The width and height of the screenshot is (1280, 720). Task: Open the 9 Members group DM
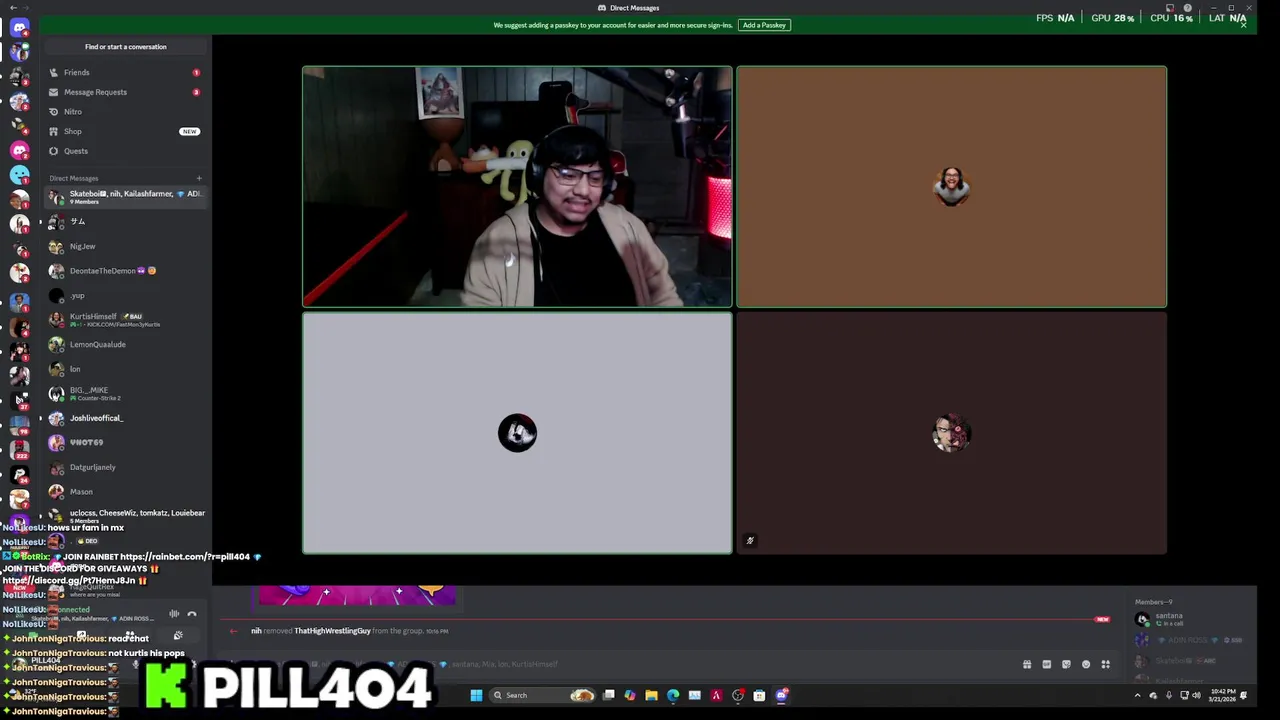pos(125,197)
